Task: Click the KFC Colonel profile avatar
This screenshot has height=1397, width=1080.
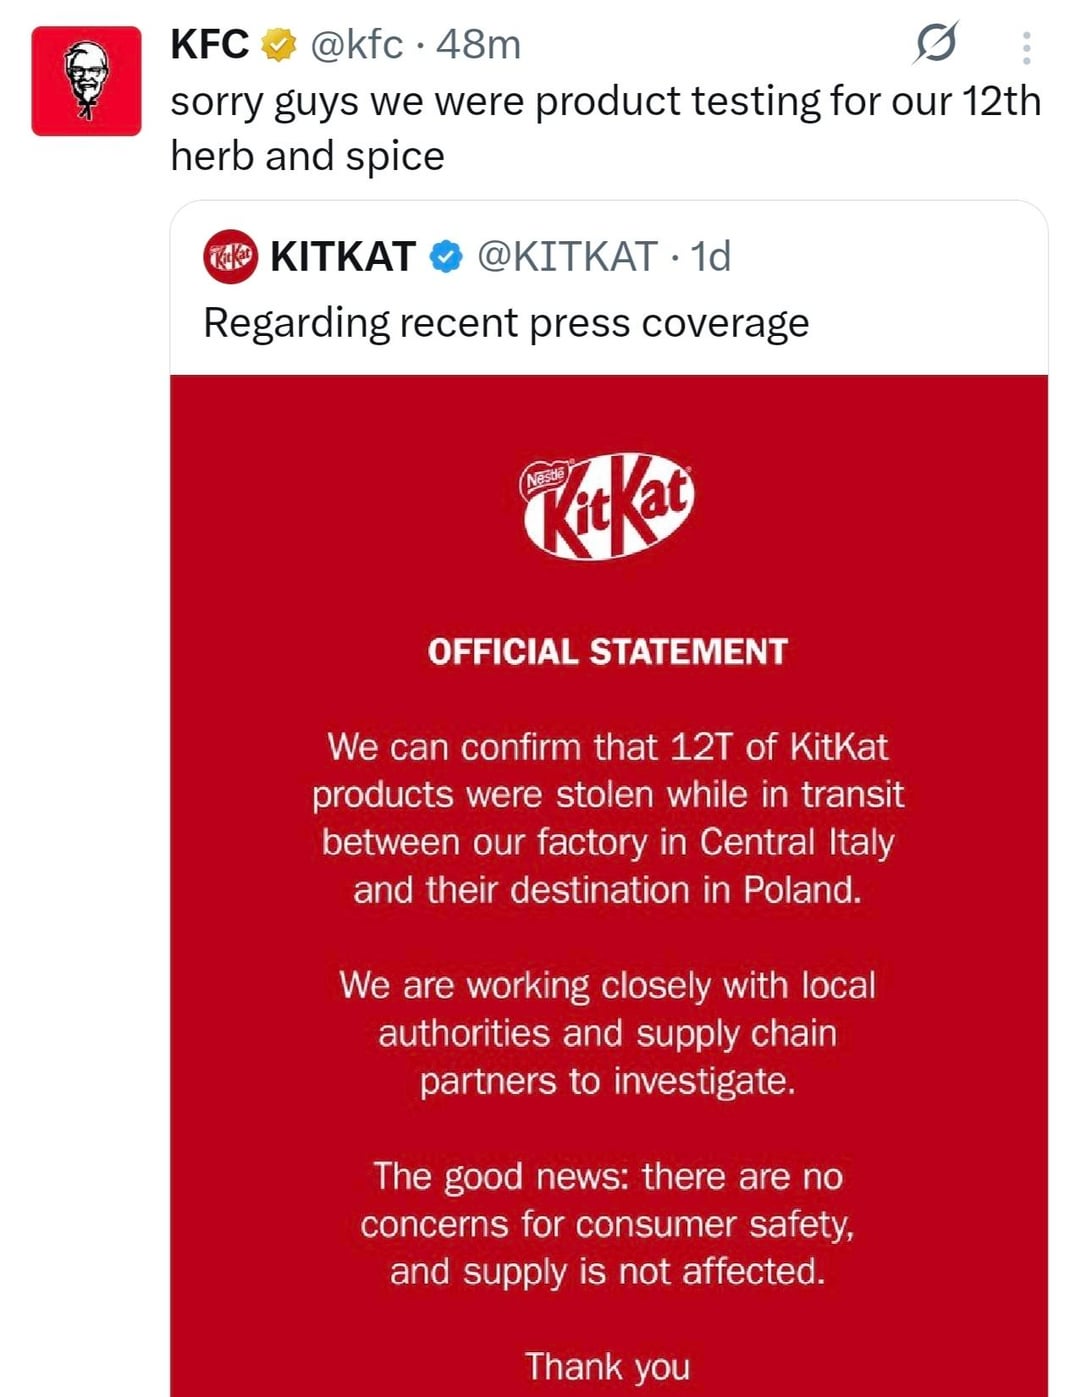Action: 86,81
